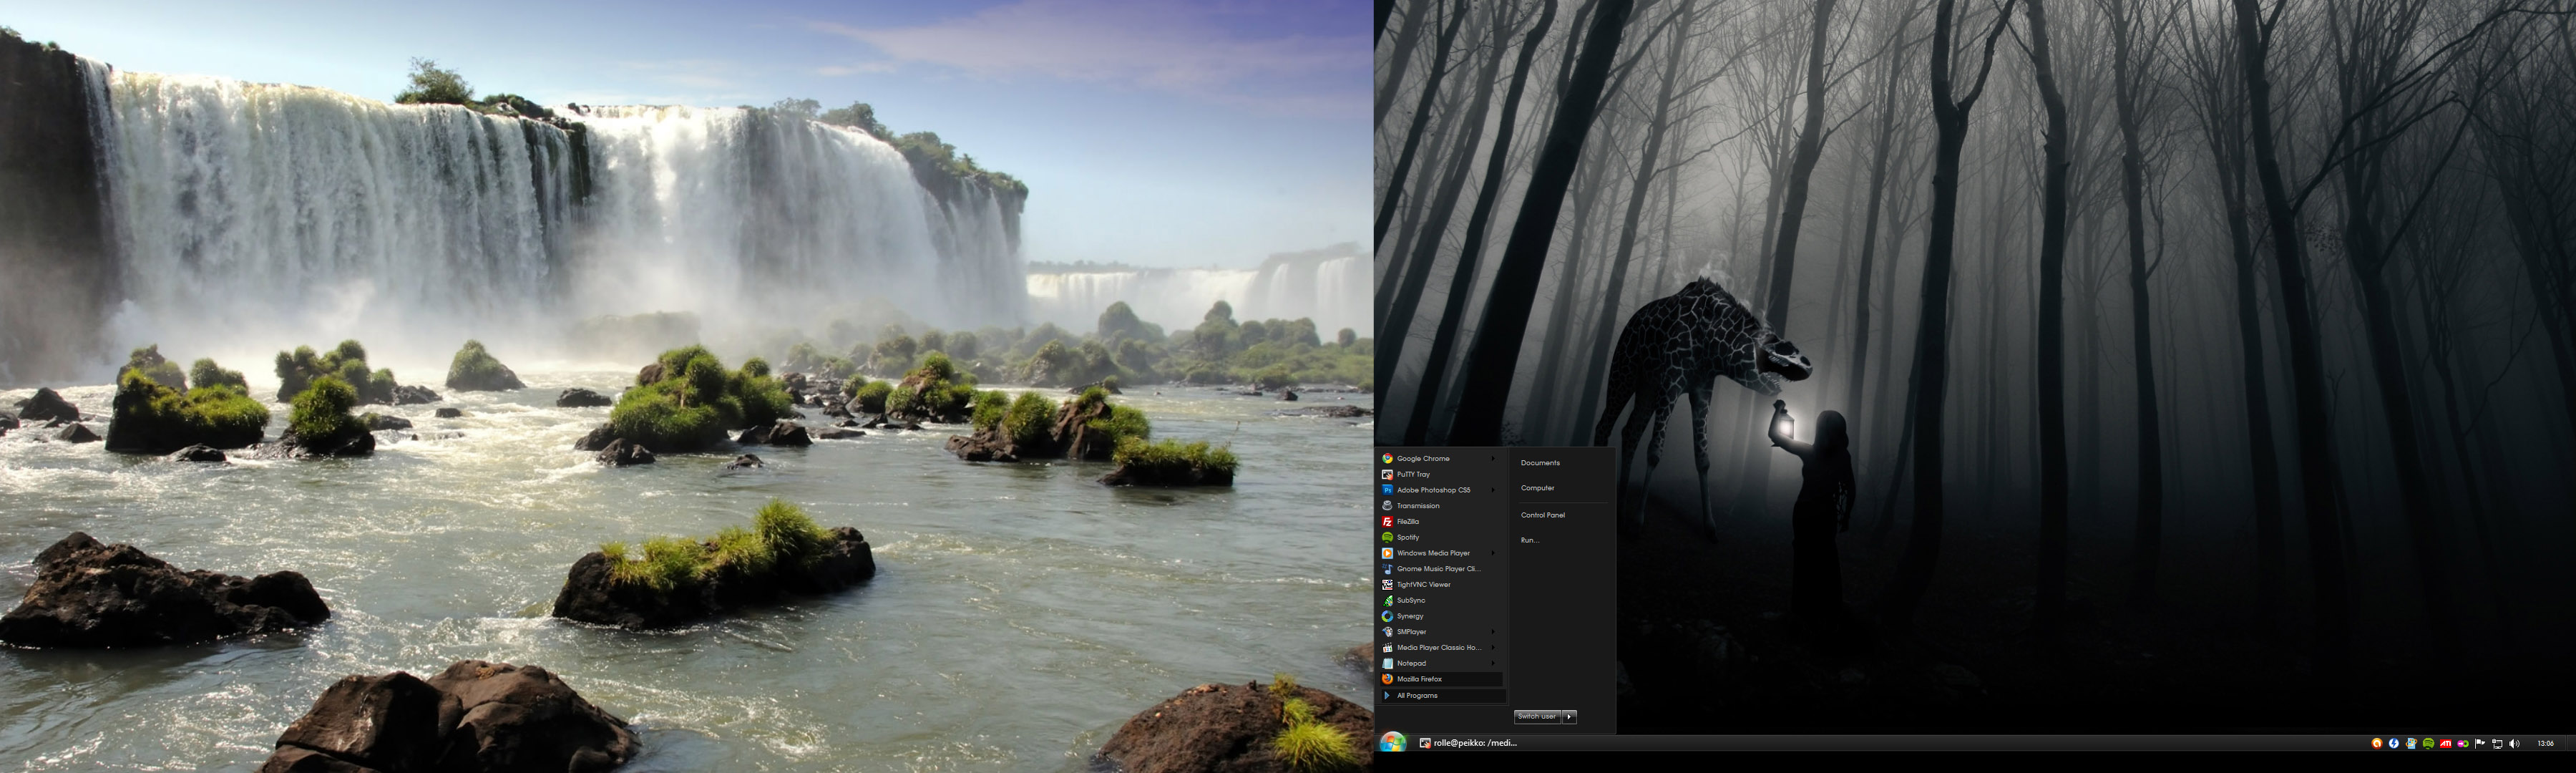Expand Media Player Classic jump list arrow
The image size is (2576, 773).
click(x=1493, y=648)
